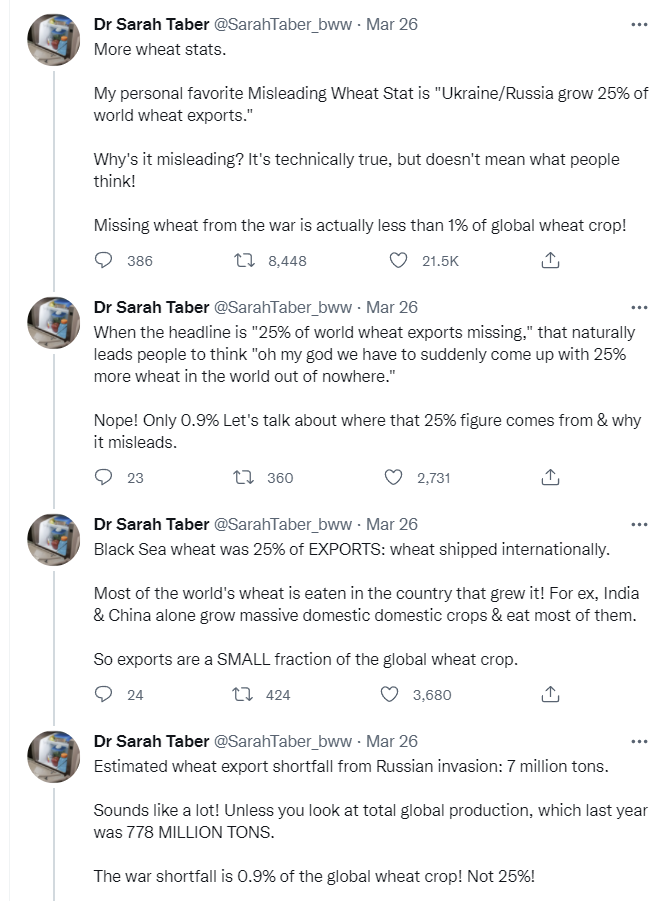666x901 pixels.
Task: Open more options on the second tweet
Action: [639, 307]
